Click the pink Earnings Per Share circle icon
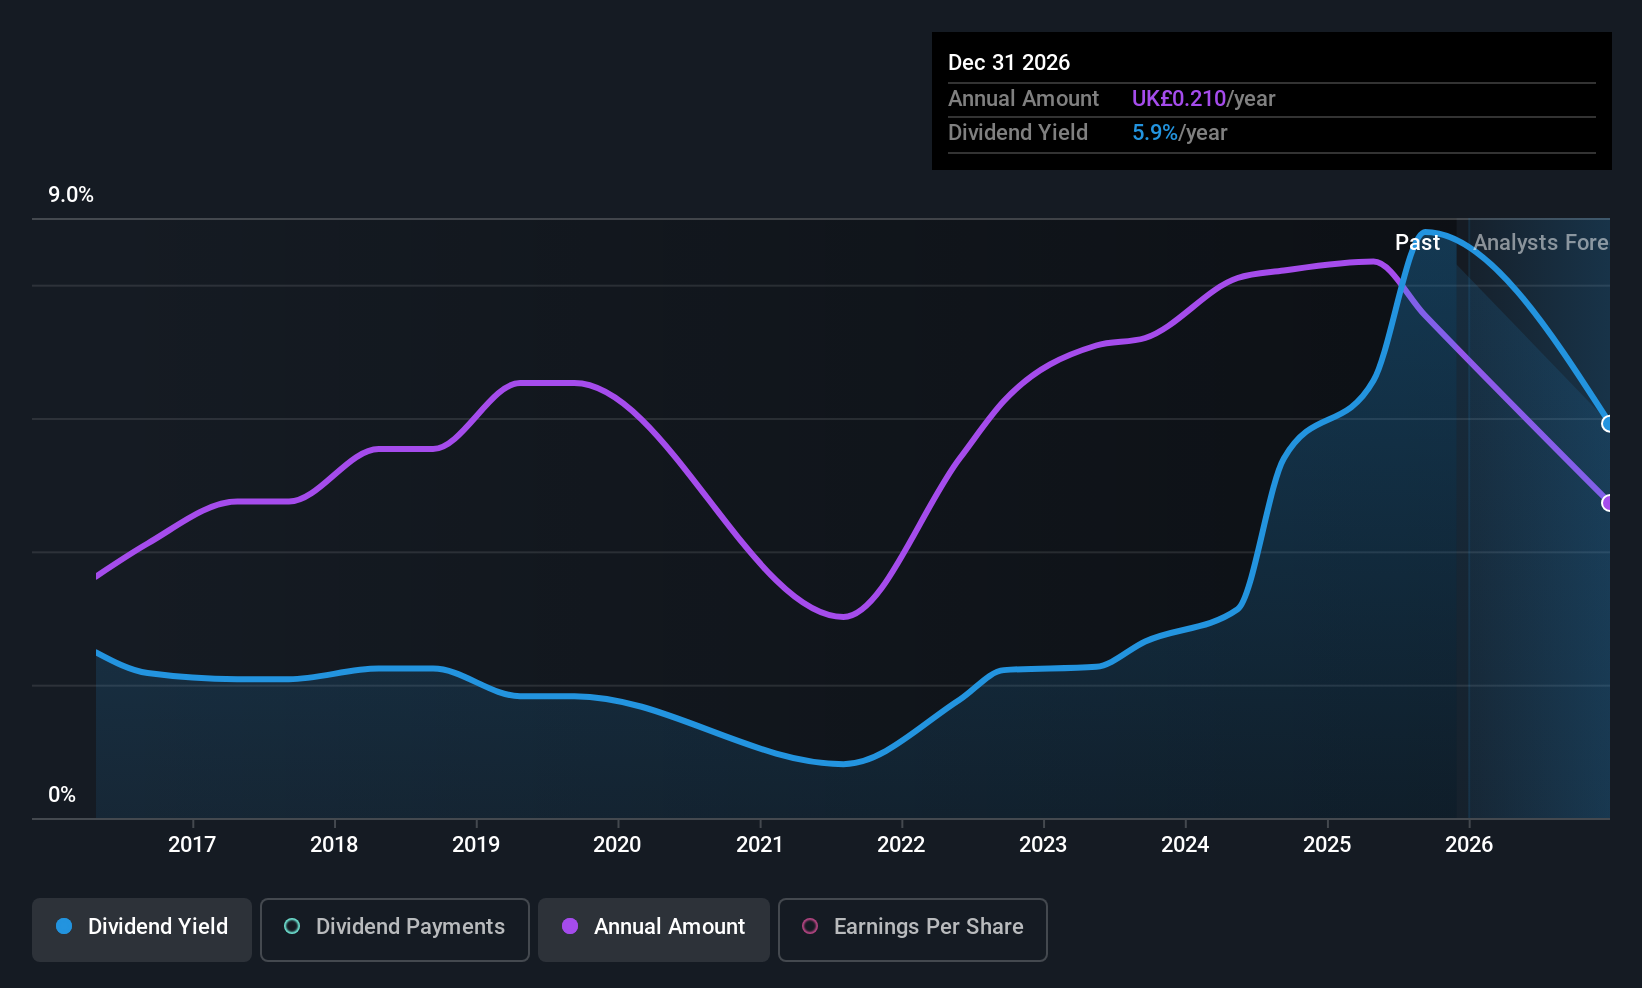 810,927
